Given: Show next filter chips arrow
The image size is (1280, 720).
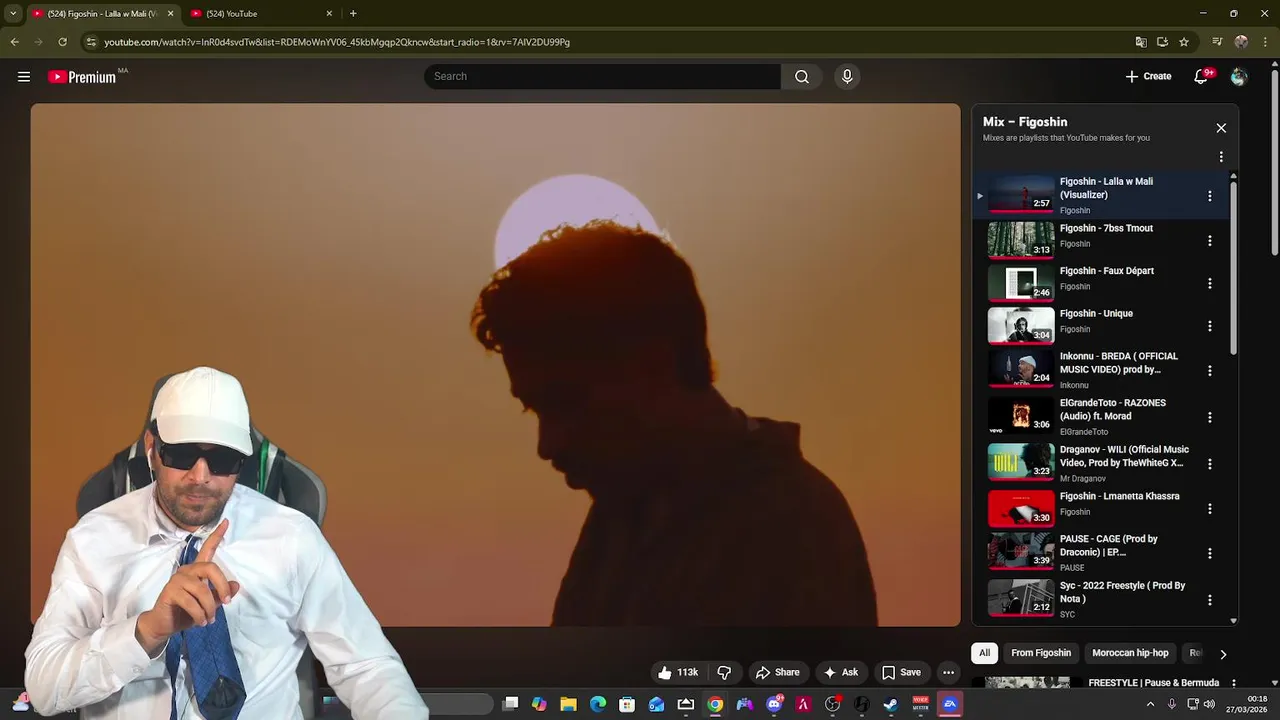Looking at the screenshot, I should click(x=1222, y=654).
